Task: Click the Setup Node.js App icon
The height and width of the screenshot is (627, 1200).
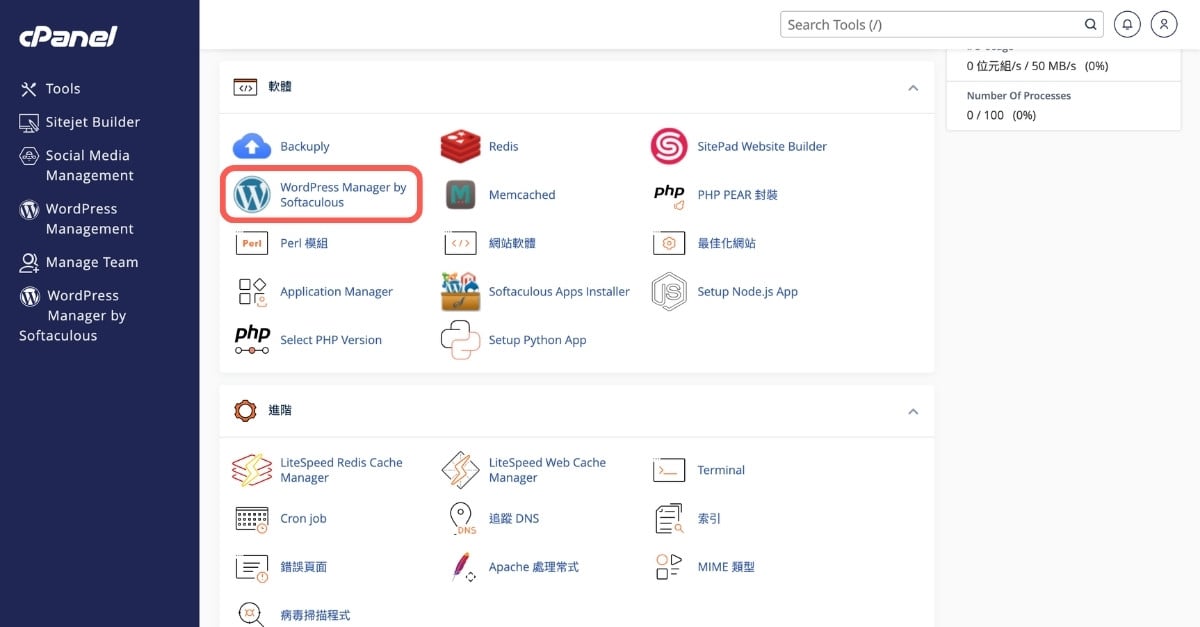Action: pos(669,291)
